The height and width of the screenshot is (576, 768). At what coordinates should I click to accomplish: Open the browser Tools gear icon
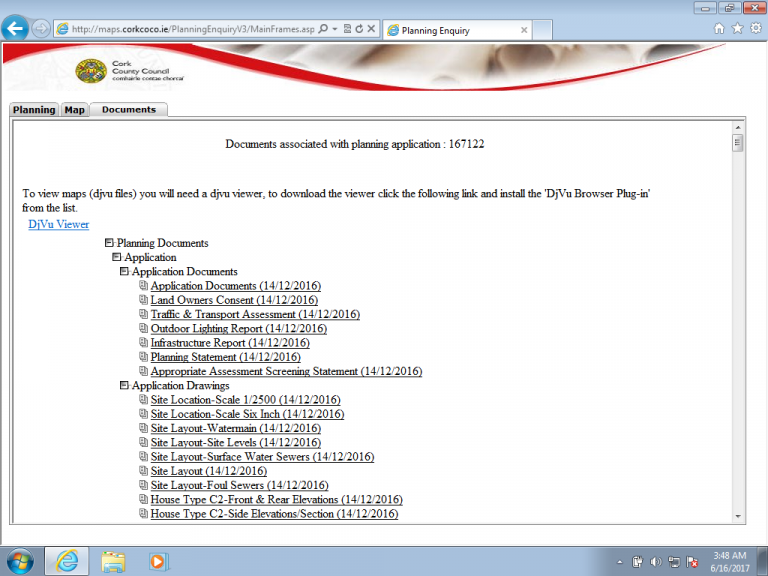pyautogui.click(x=756, y=28)
